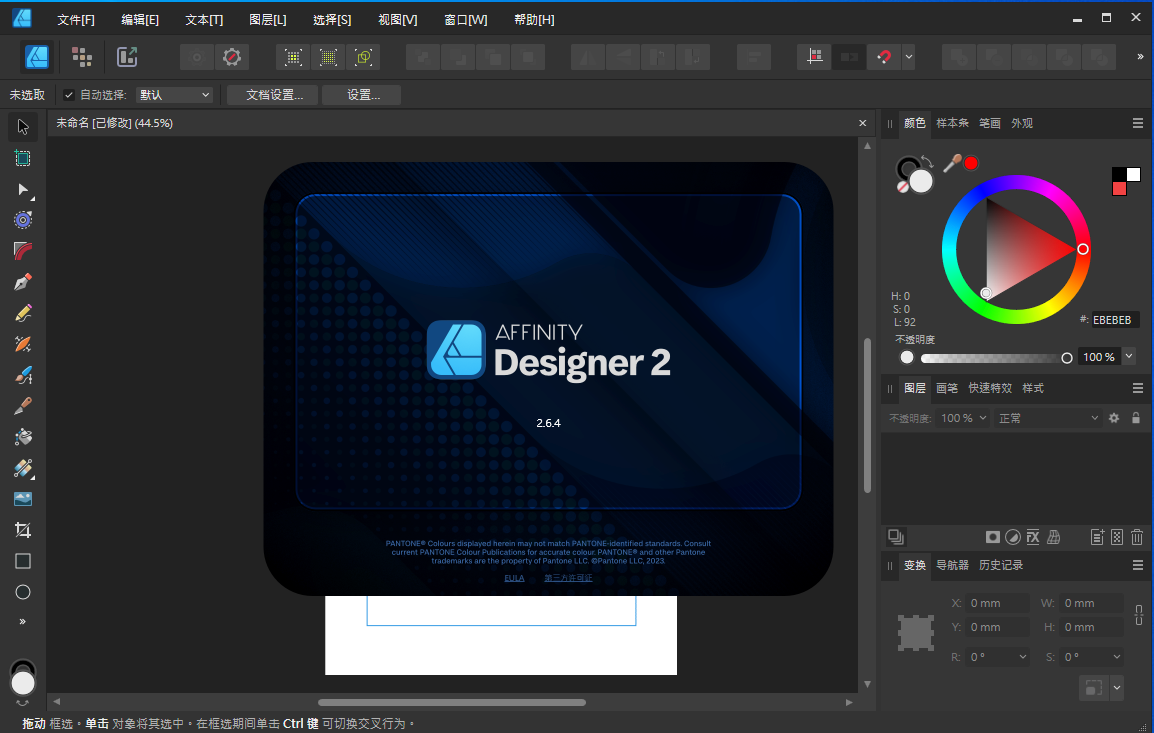This screenshot has height=733, width=1154.
Task: Select the Pen tool
Action: [x=23, y=282]
